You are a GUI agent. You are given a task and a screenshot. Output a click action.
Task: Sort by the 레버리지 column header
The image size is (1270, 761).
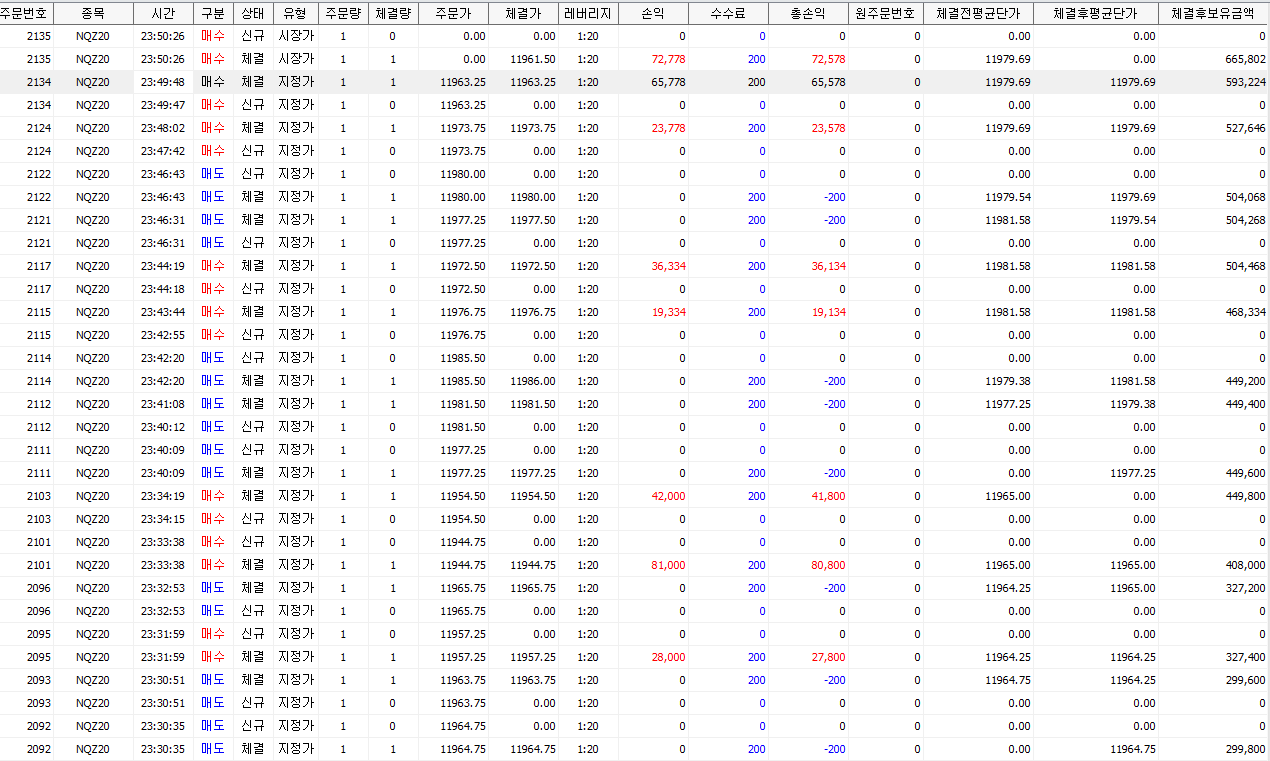coord(588,13)
